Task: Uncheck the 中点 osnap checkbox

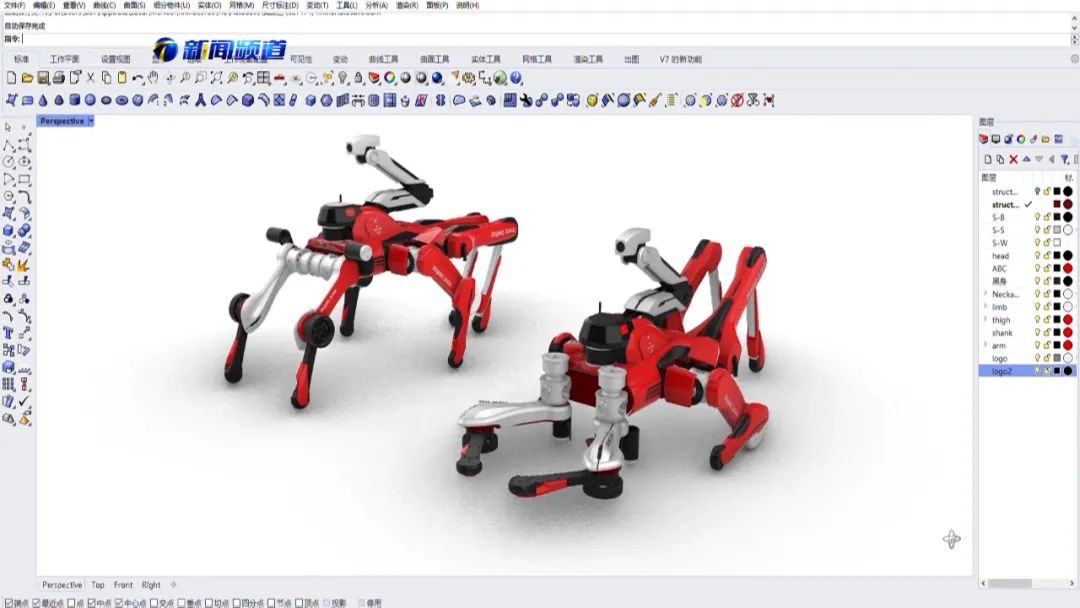Action: click(x=92, y=603)
